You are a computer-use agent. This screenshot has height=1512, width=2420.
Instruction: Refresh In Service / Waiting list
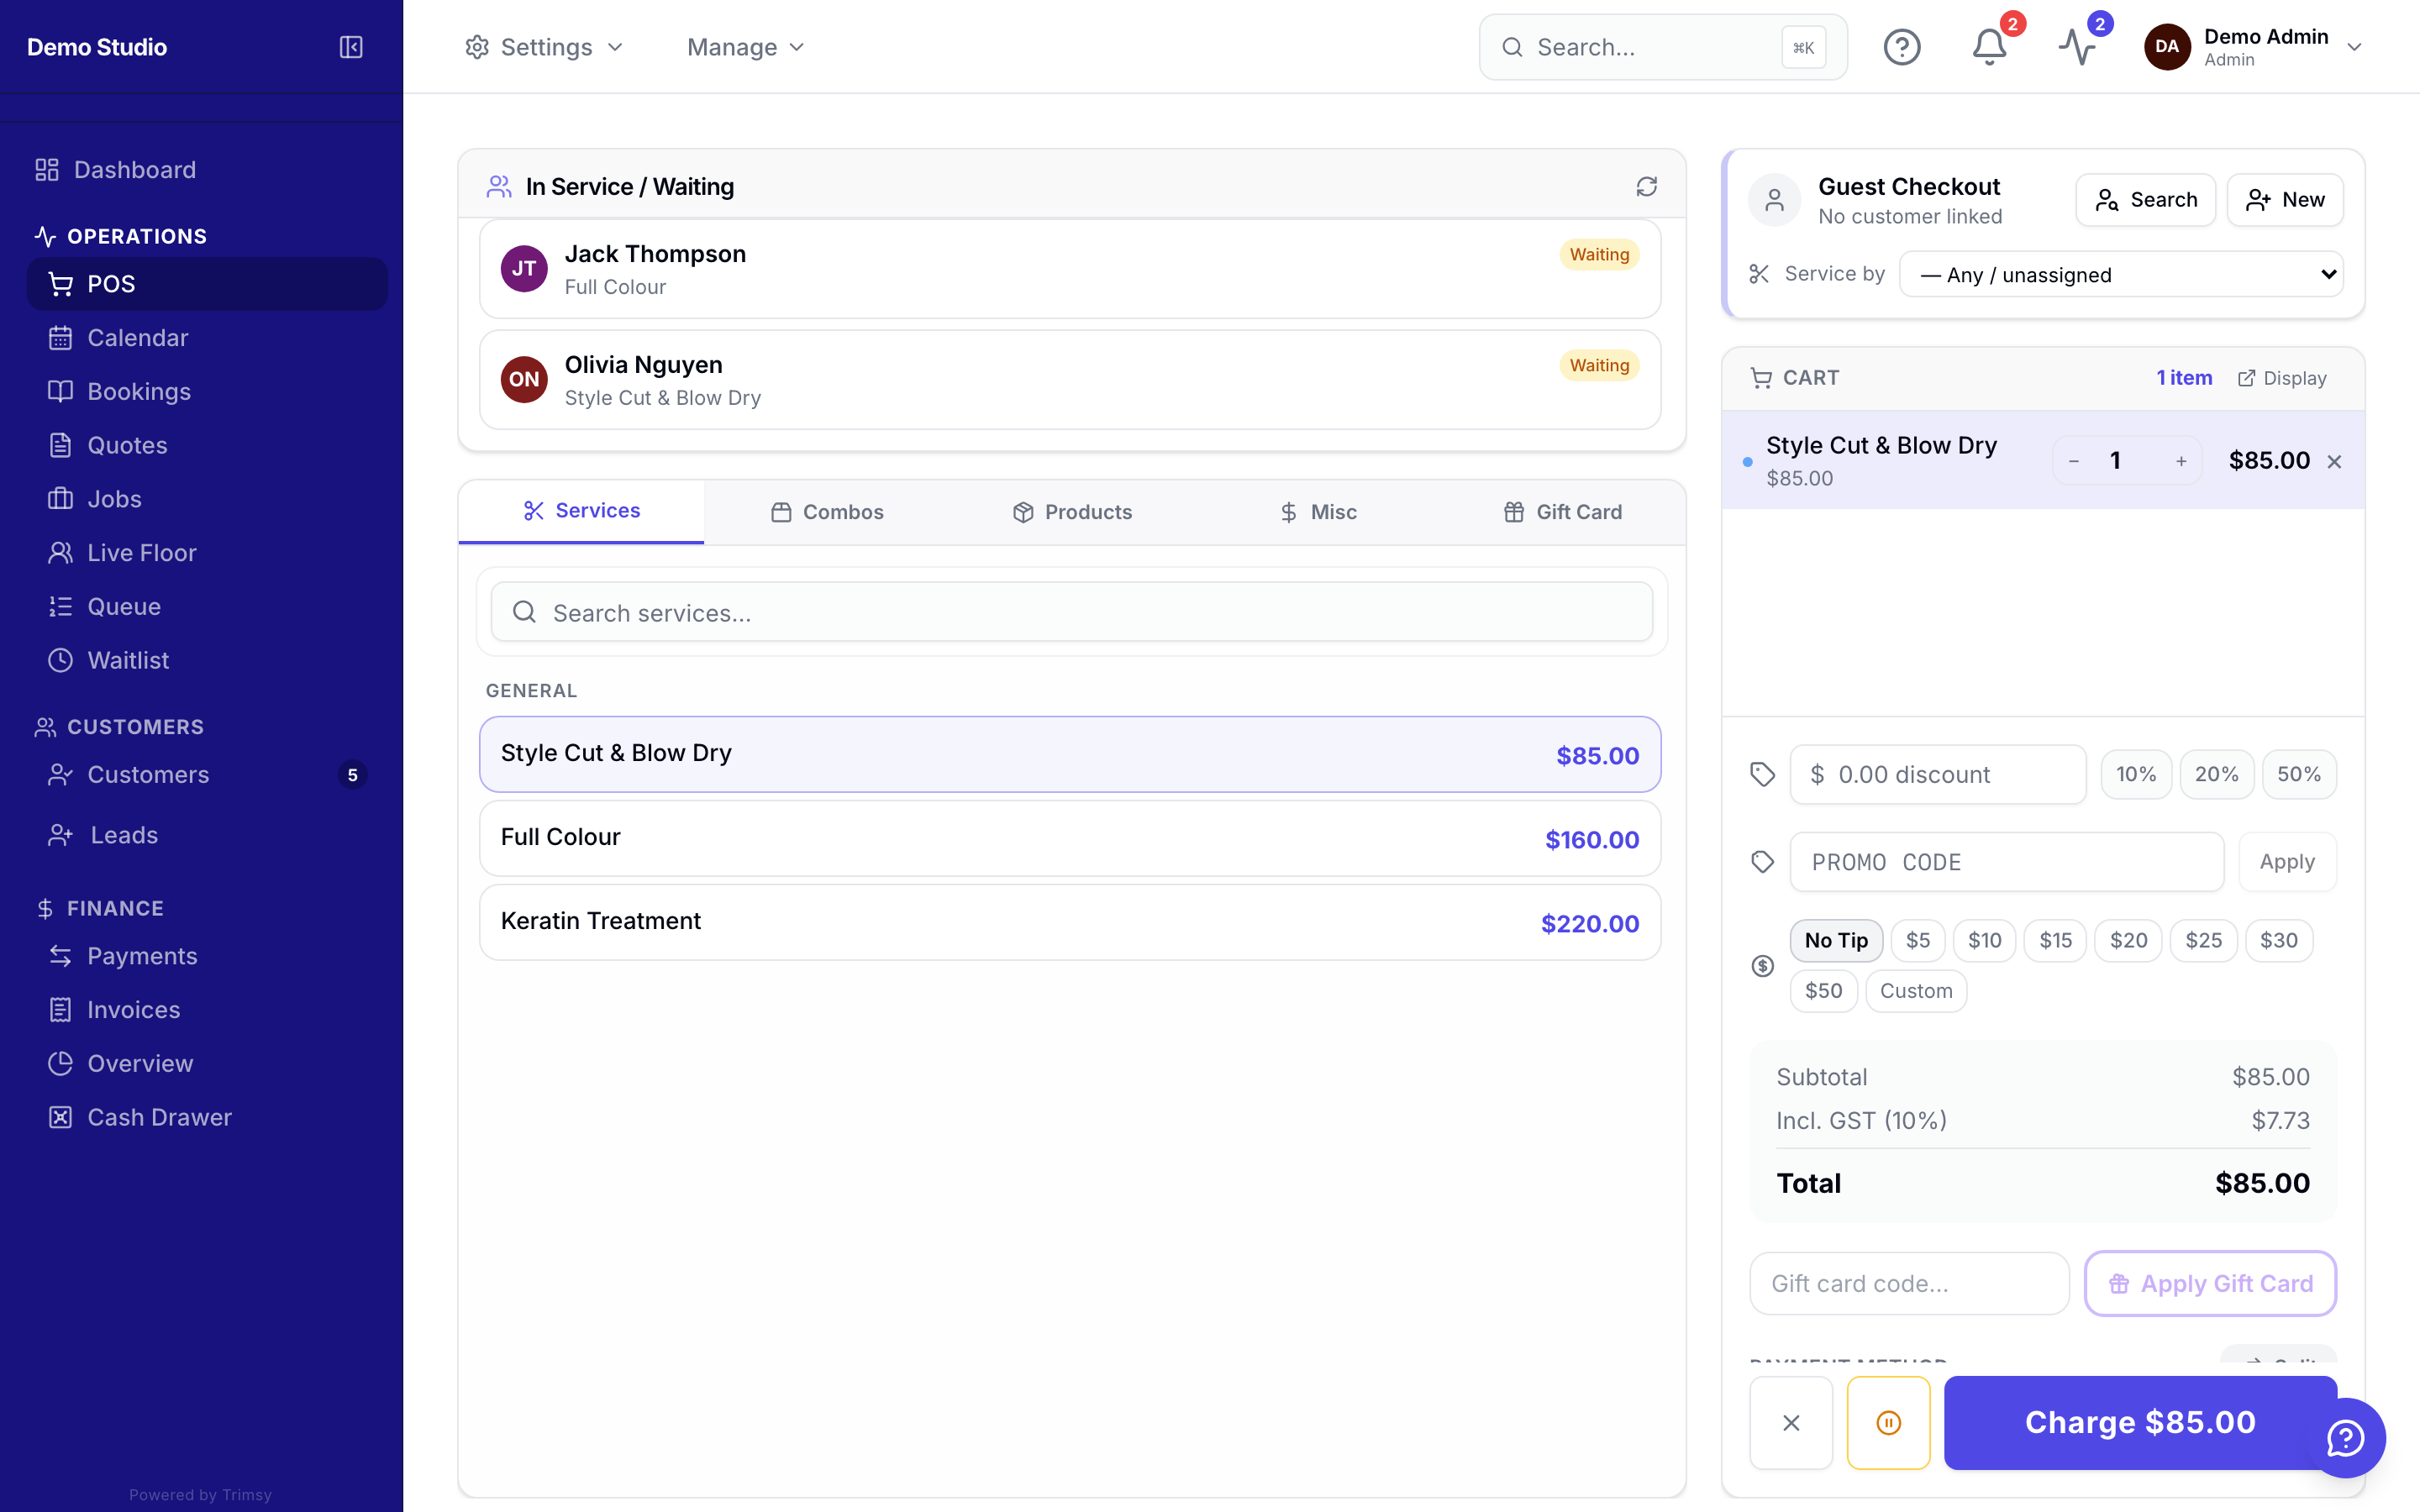(1646, 186)
